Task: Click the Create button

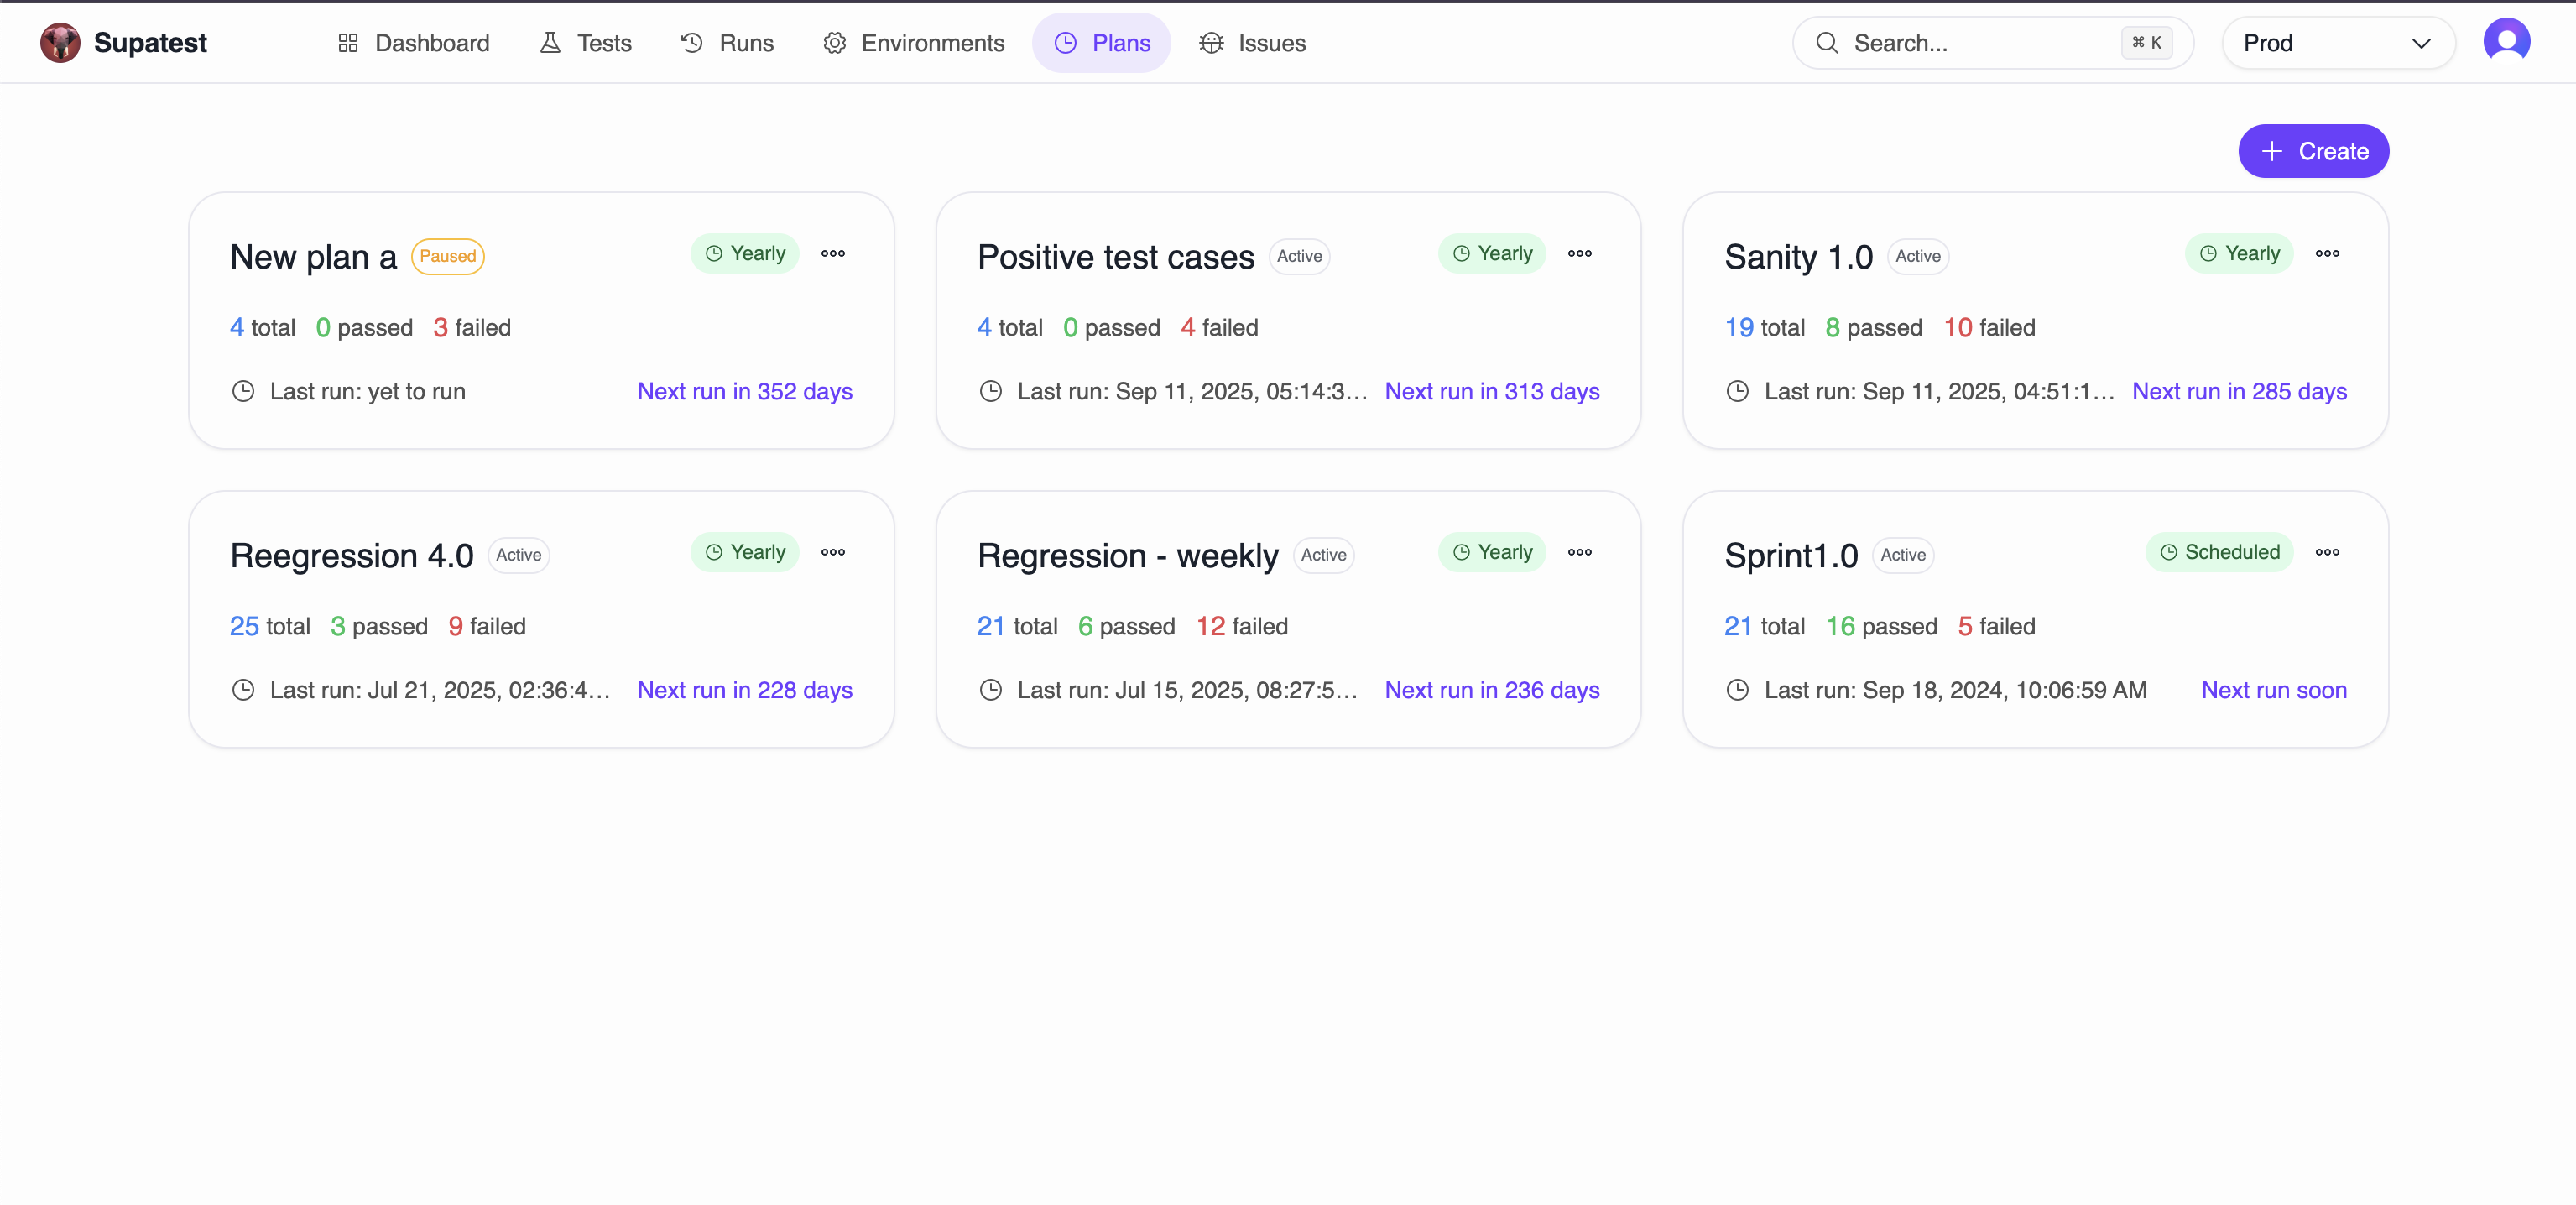Action: tap(2313, 151)
